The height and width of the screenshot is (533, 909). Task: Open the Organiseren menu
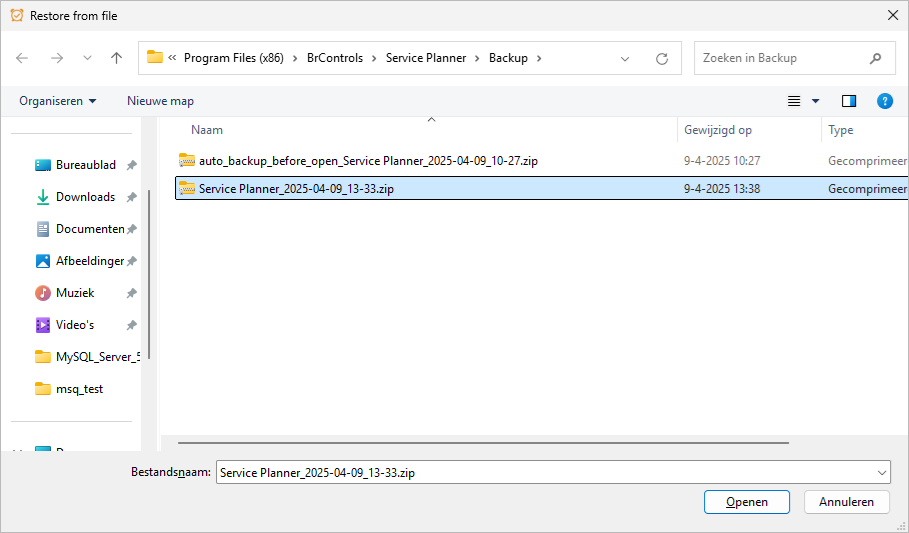(57, 101)
